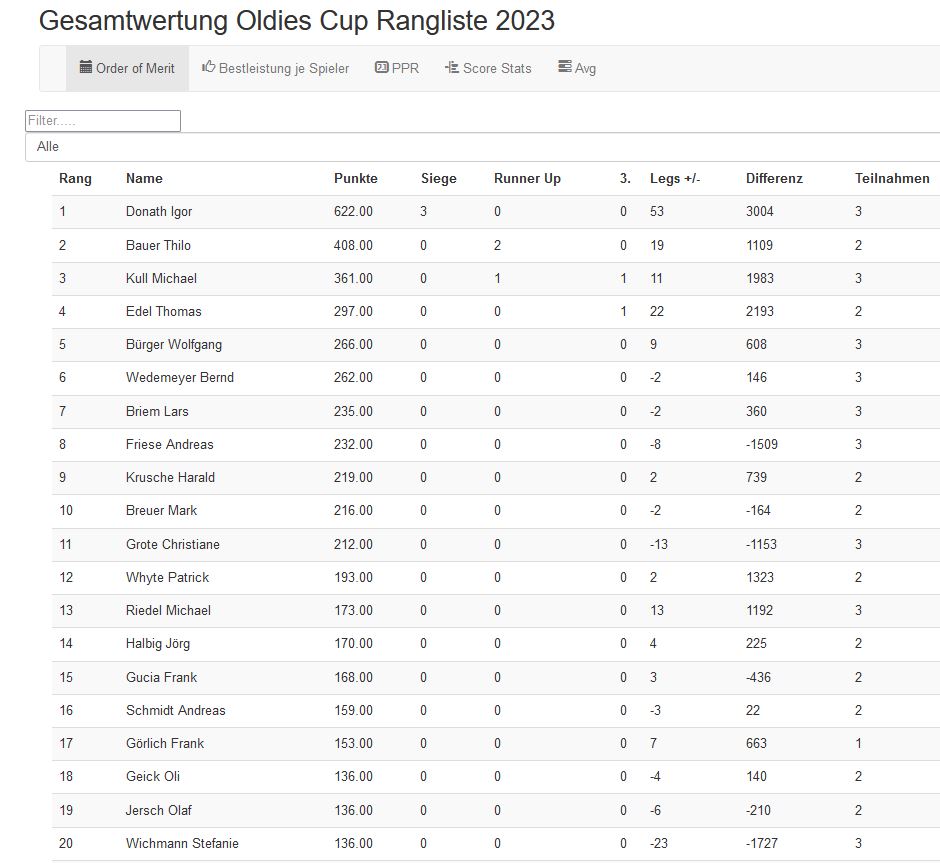This screenshot has width=940, height=863.
Task: Open the Alle dropdown selector
Action: (480, 147)
